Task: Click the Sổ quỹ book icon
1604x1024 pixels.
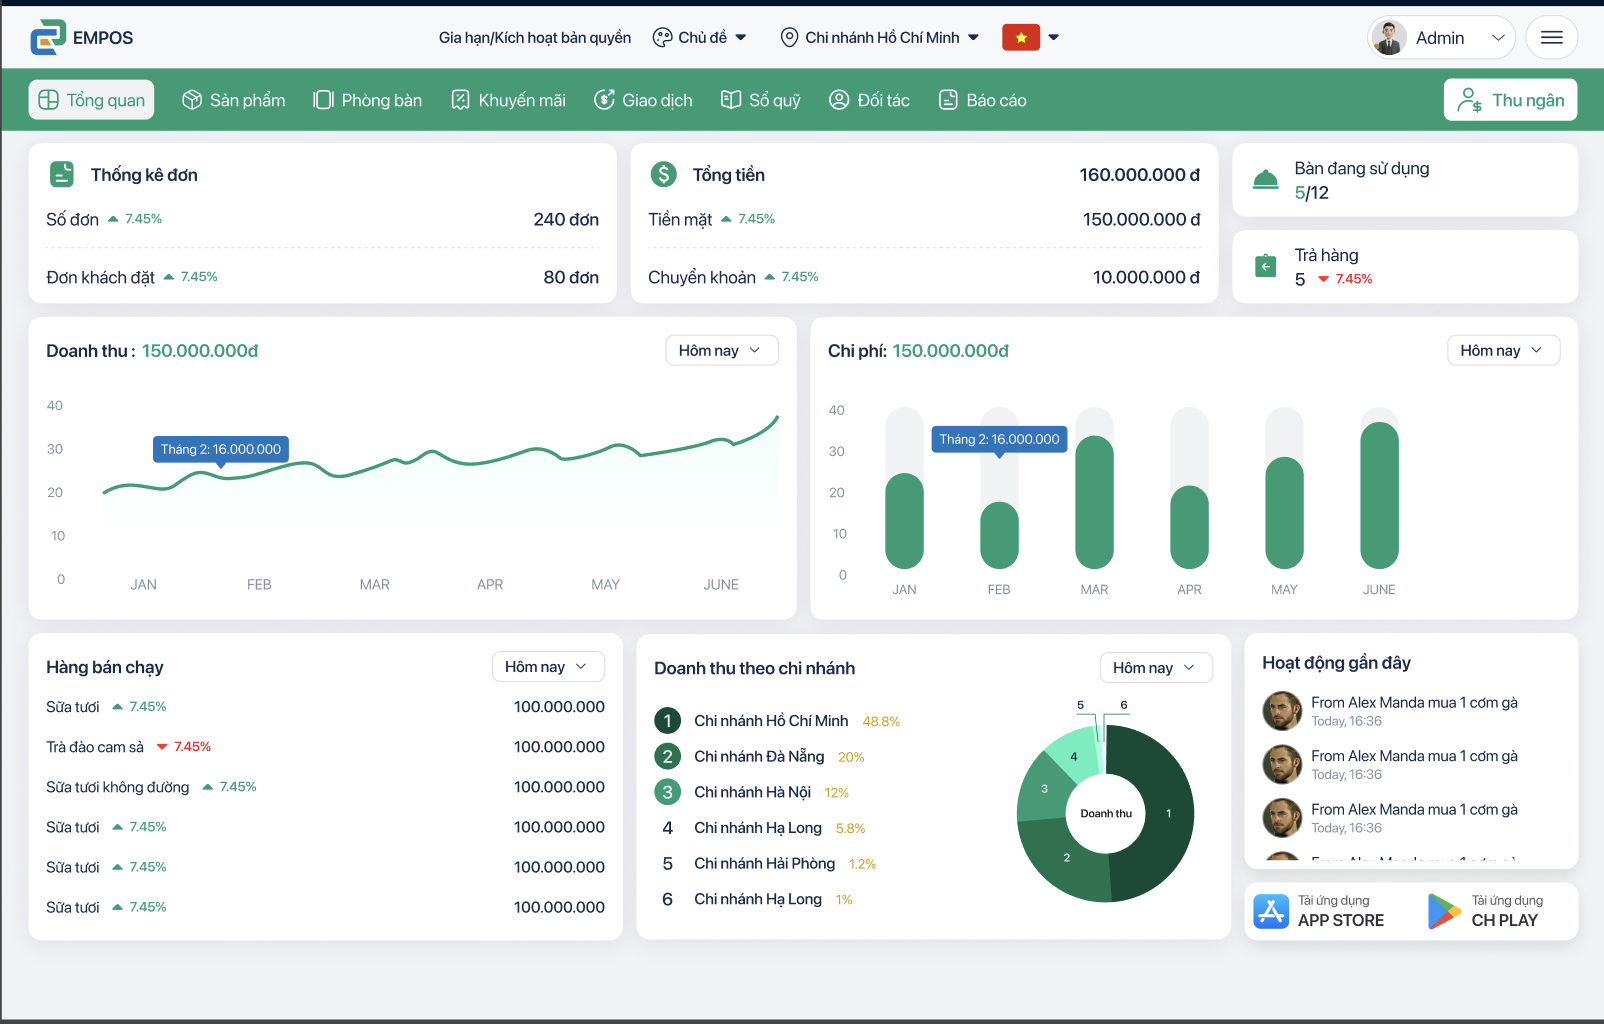Action: pos(731,100)
